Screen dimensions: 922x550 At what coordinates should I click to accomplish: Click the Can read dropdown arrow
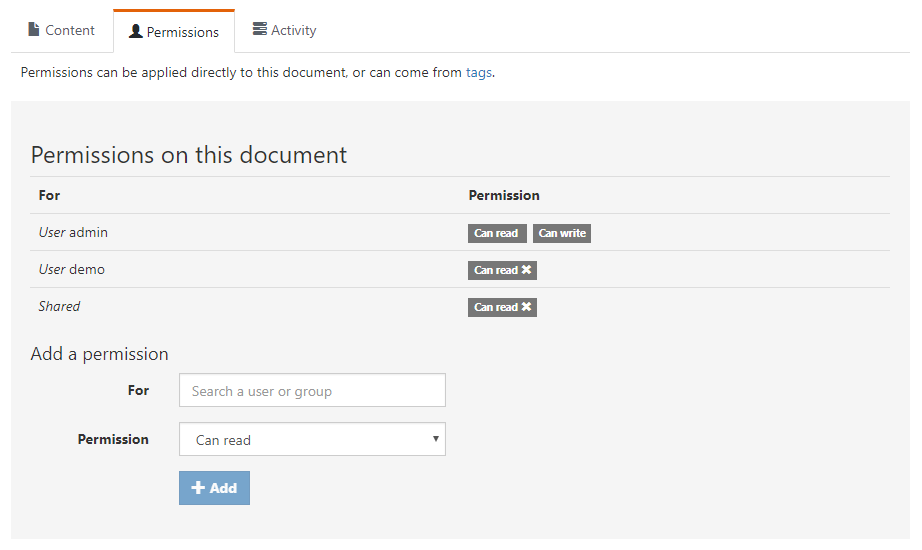point(435,439)
